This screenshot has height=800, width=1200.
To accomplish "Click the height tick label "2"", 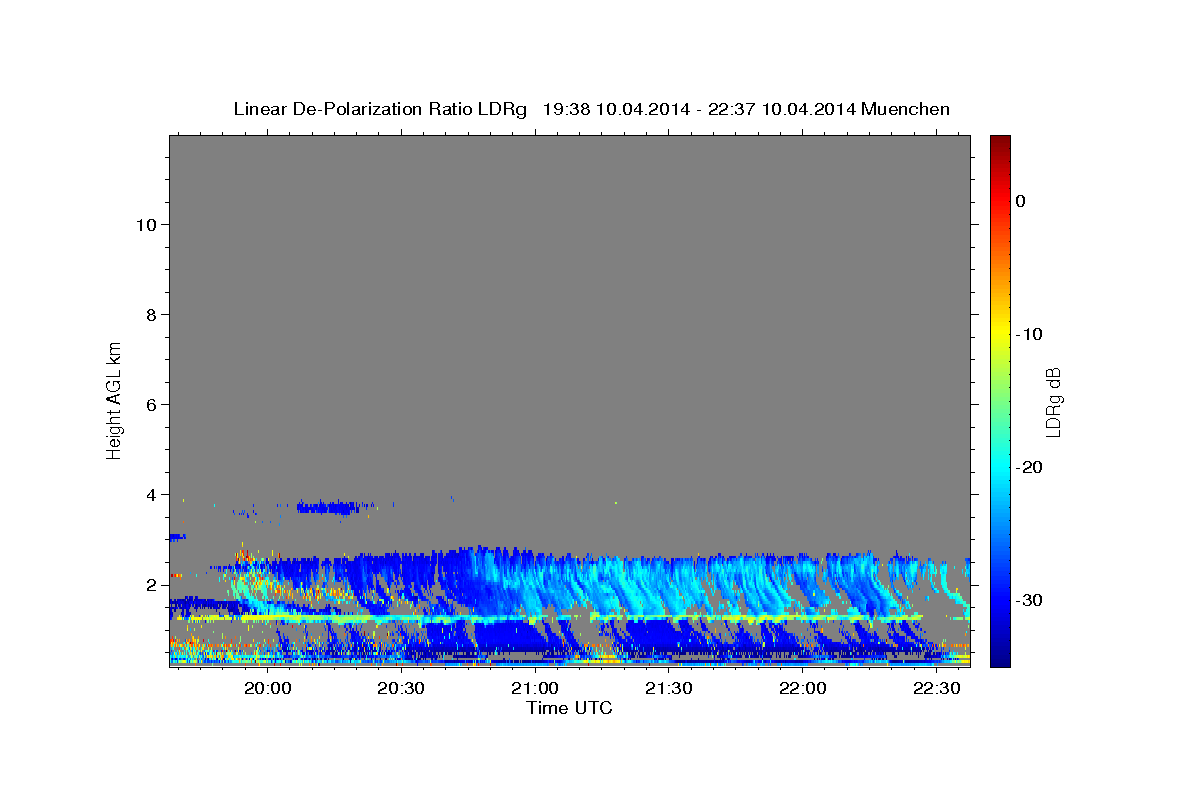I will coord(150,584).
